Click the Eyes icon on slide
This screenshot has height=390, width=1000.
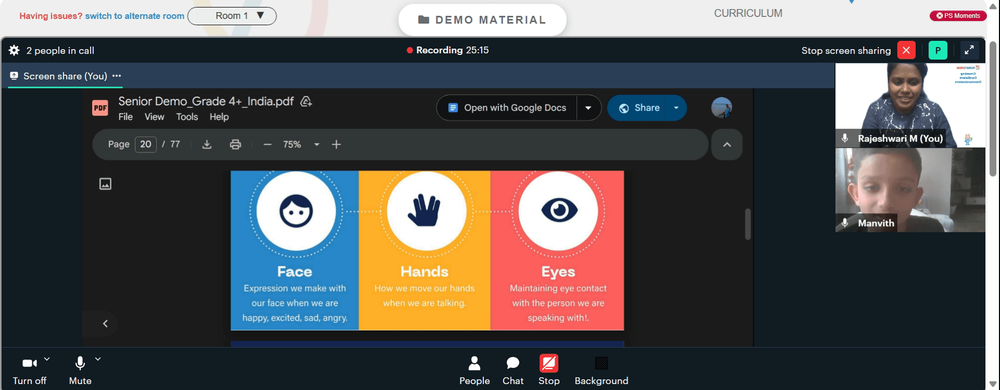pos(559,211)
